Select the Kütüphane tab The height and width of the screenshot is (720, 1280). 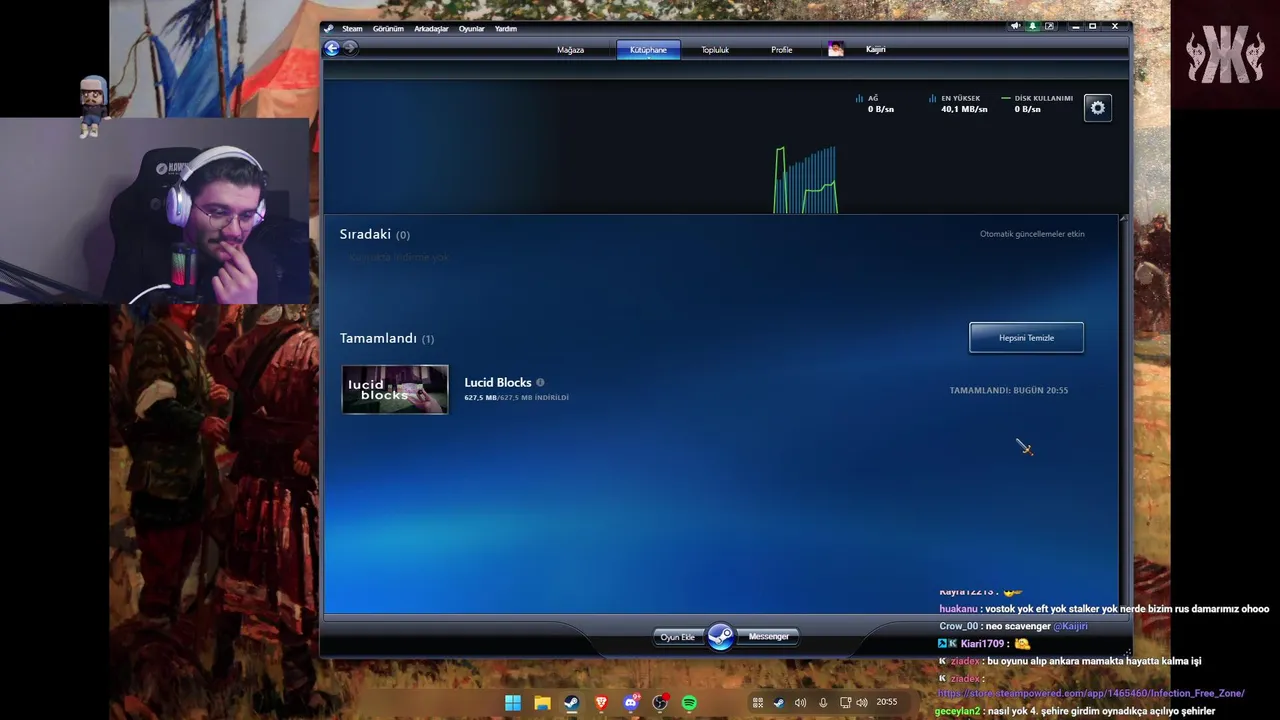[x=648, y=49]
